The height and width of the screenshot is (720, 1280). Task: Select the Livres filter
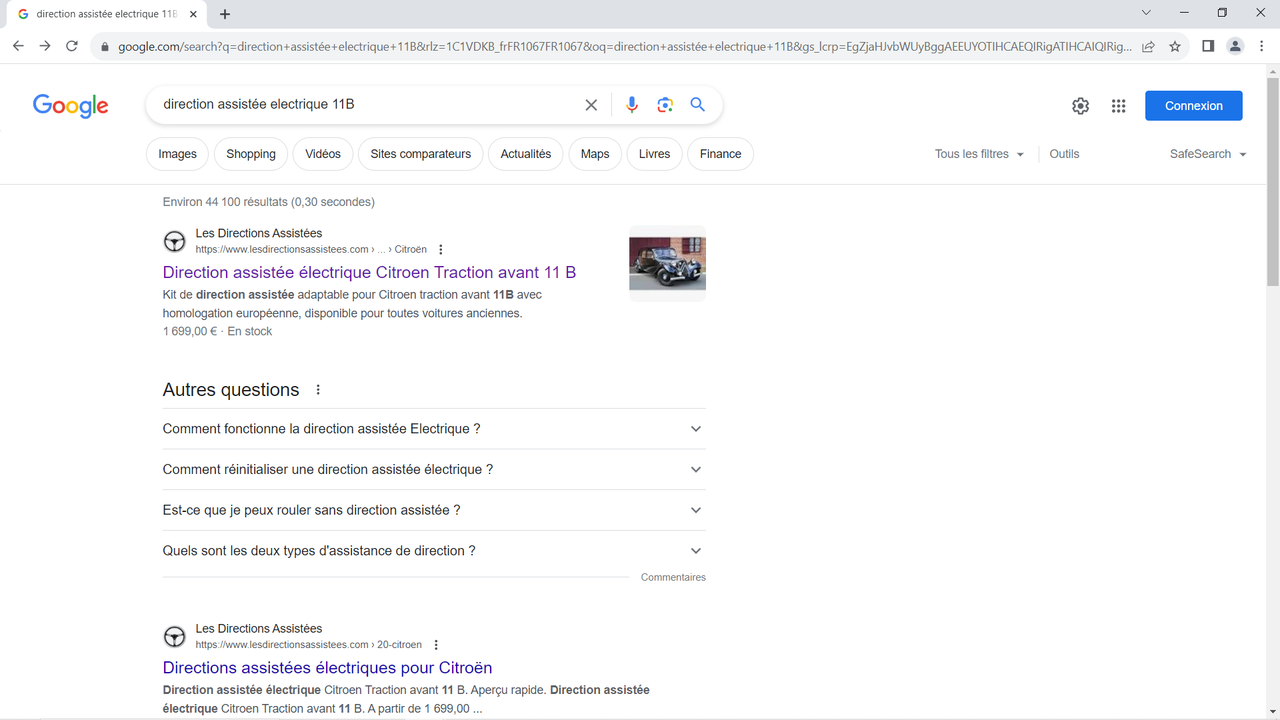pos(655,154)
